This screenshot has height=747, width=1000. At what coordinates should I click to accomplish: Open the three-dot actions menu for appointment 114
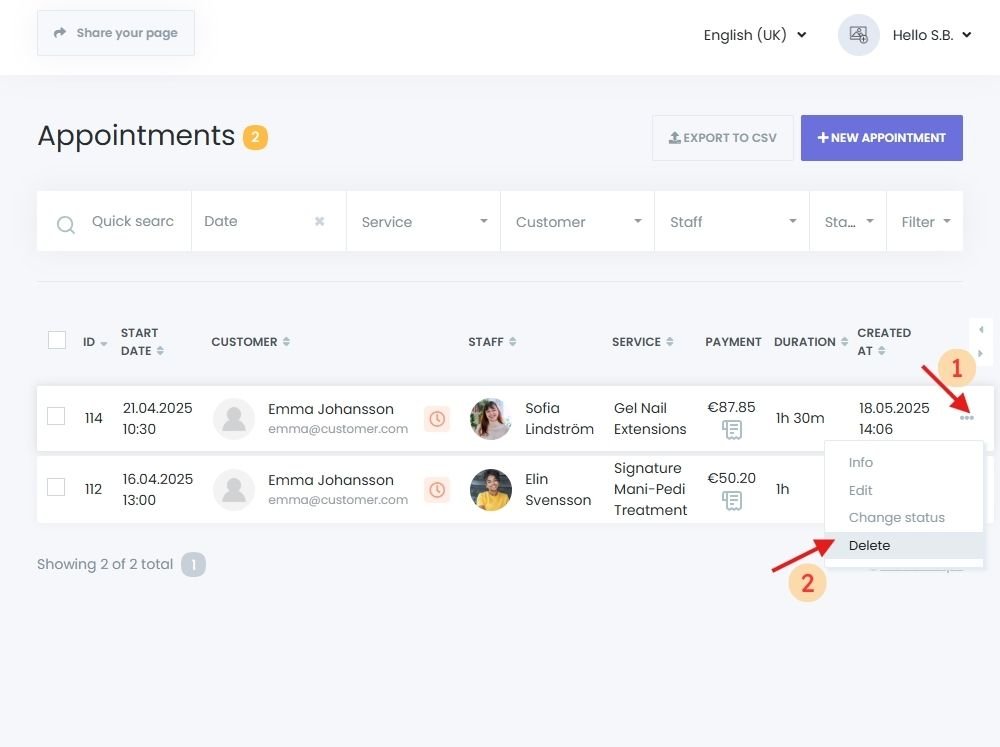(967, 418)
